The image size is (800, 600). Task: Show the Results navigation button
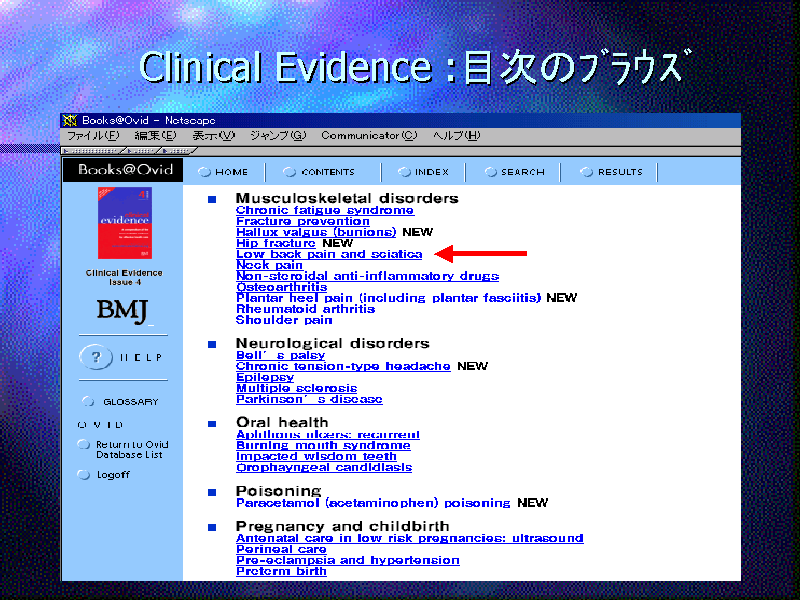[x=611, y=172]
